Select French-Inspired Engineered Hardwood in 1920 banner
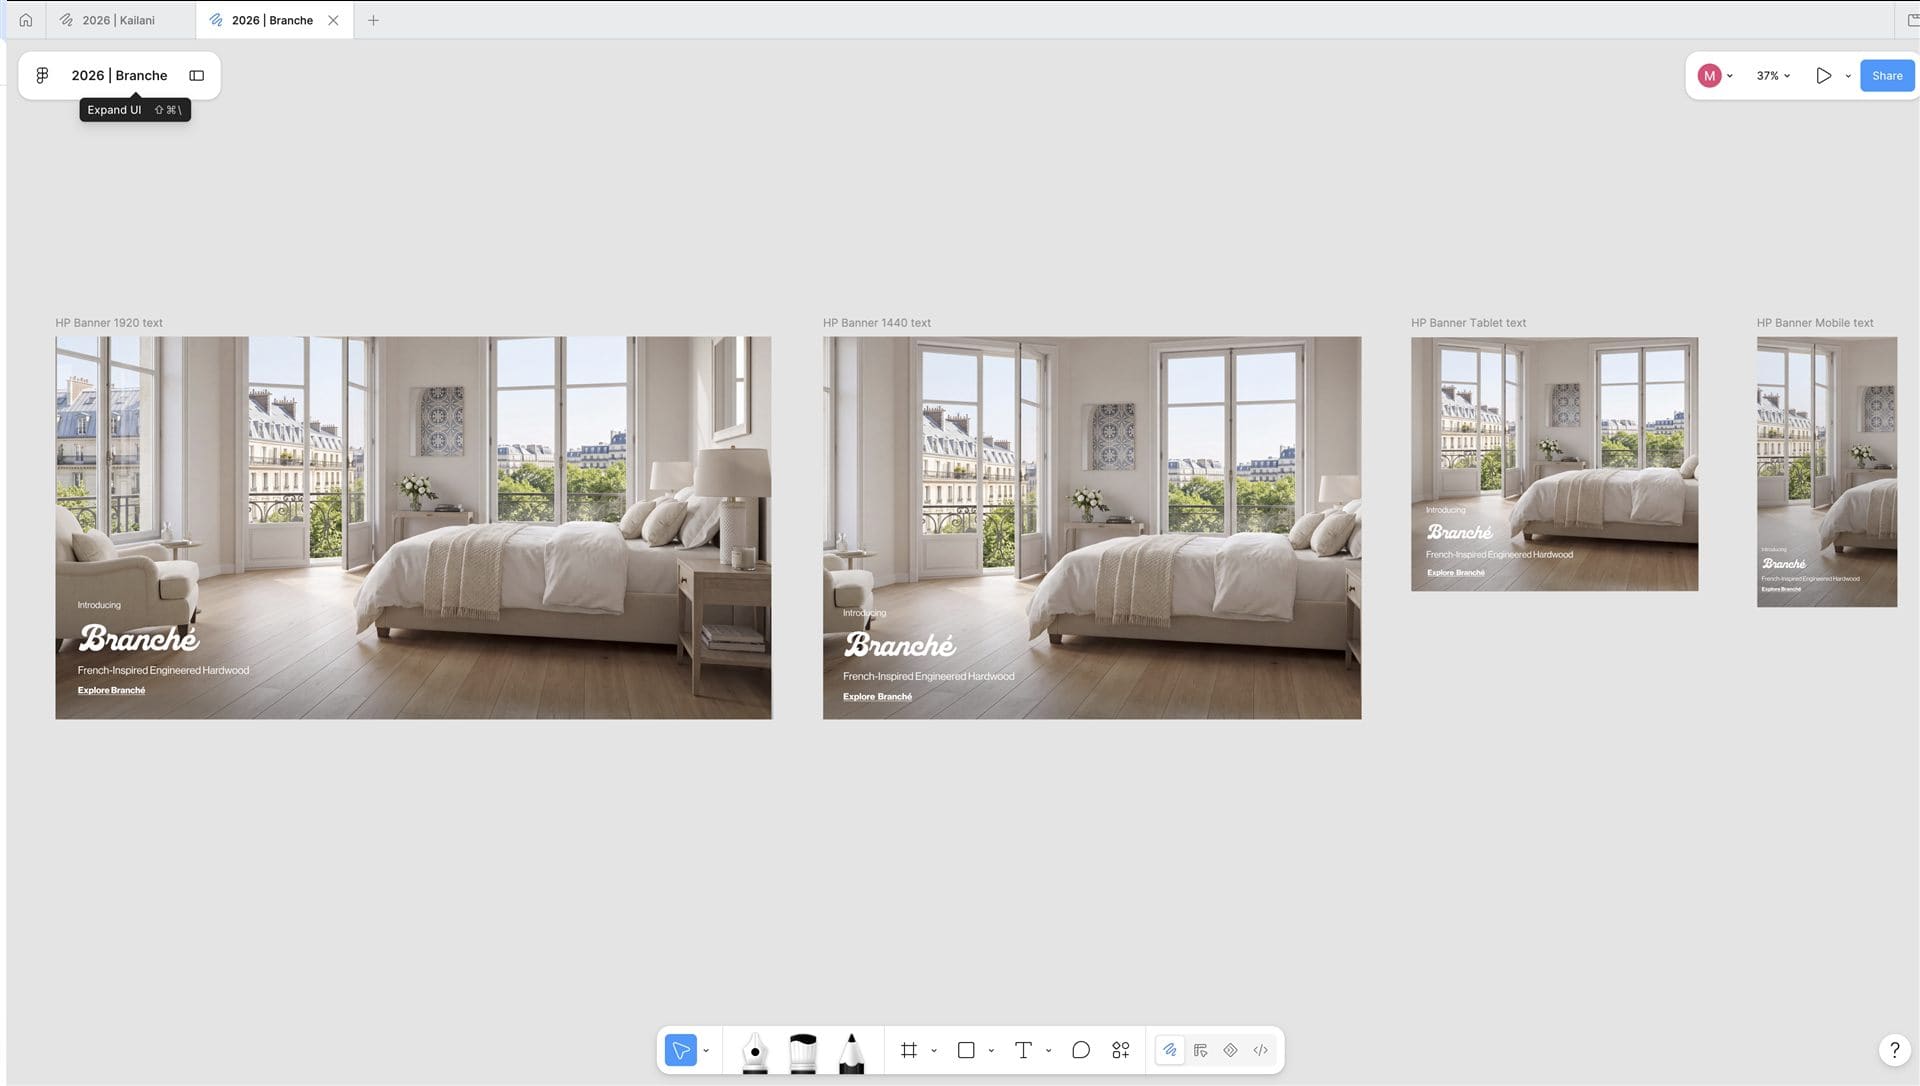1920x1086 pixels. [x=164, y=670]
